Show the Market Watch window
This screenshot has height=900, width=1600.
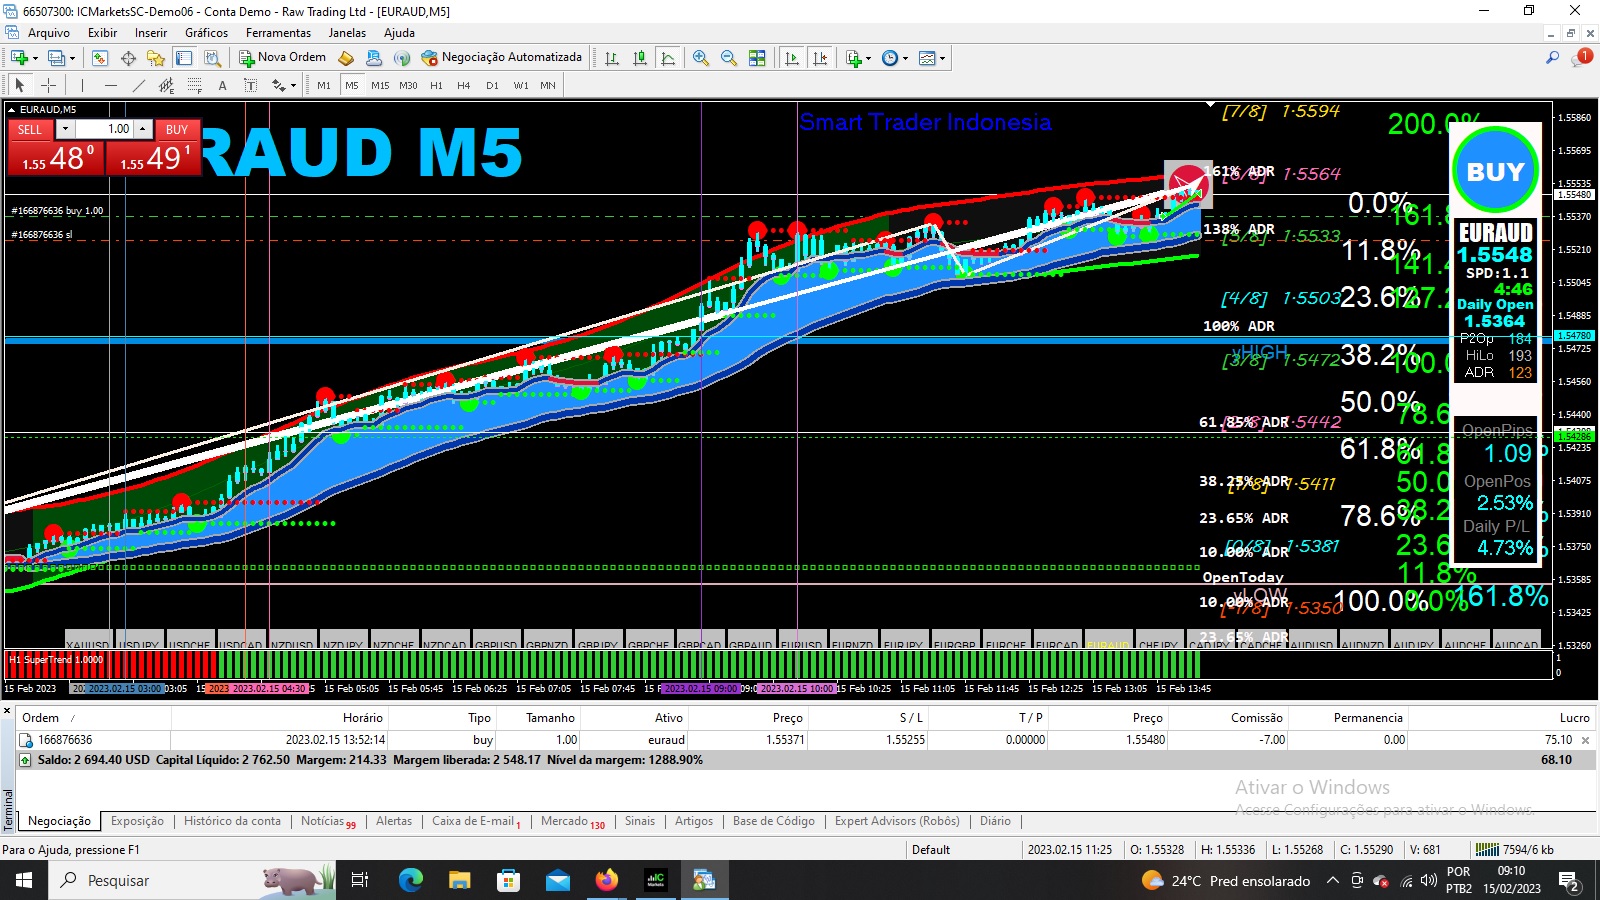100,58
